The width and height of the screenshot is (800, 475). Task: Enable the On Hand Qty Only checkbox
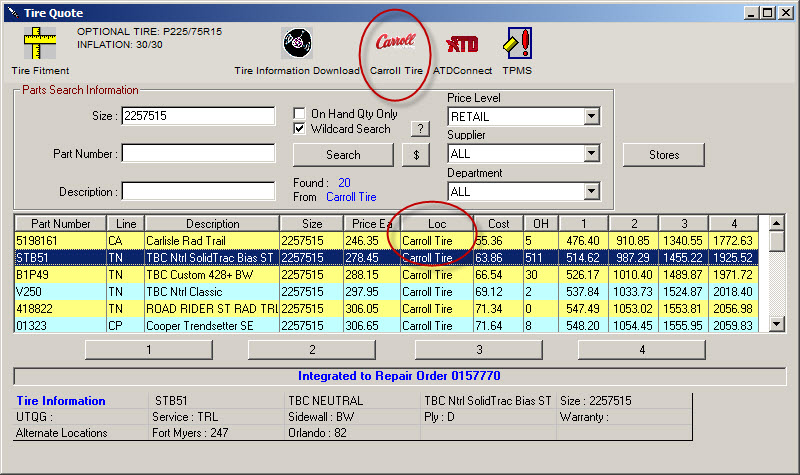pos(300,114)
